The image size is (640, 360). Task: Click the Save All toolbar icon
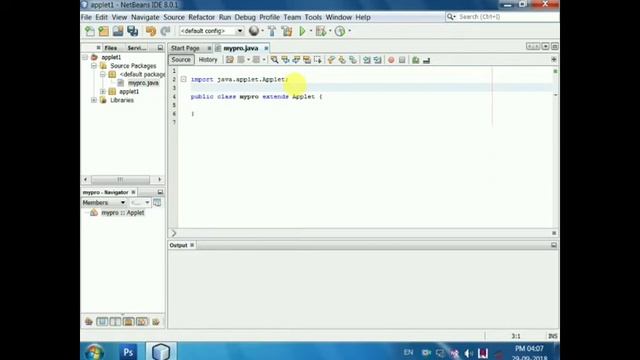click(x=133, y=31)
